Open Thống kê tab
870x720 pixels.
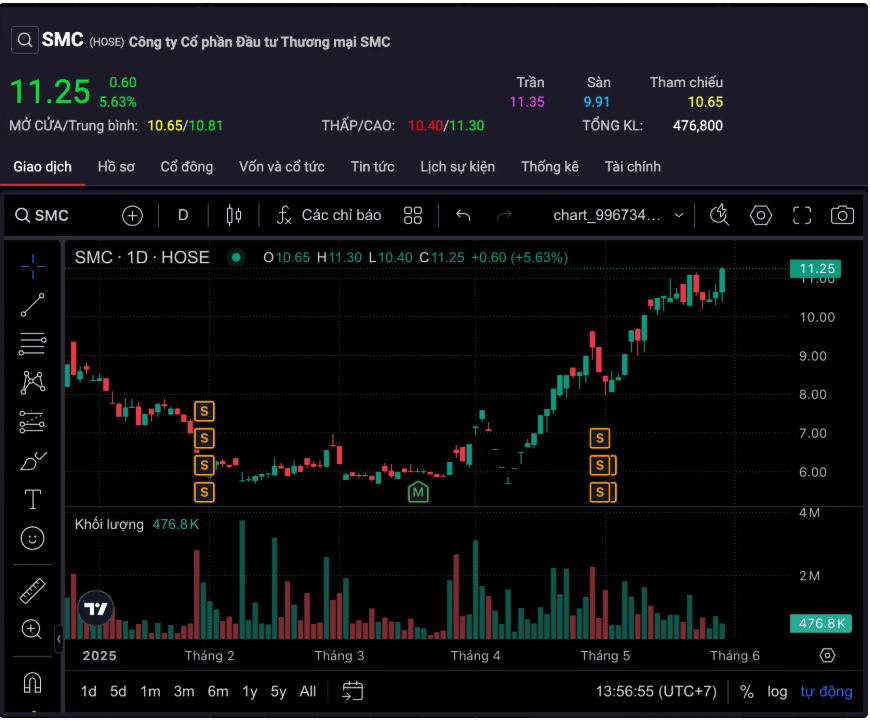(550, 167)
